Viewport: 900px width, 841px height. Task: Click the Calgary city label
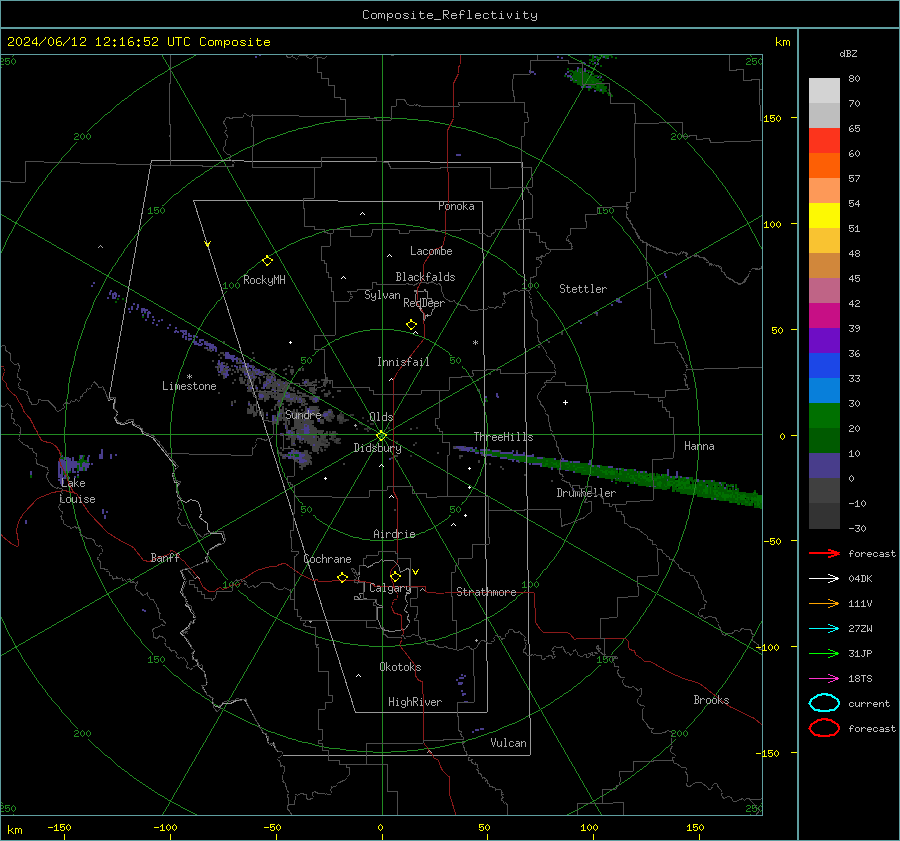tap(390, 588)
